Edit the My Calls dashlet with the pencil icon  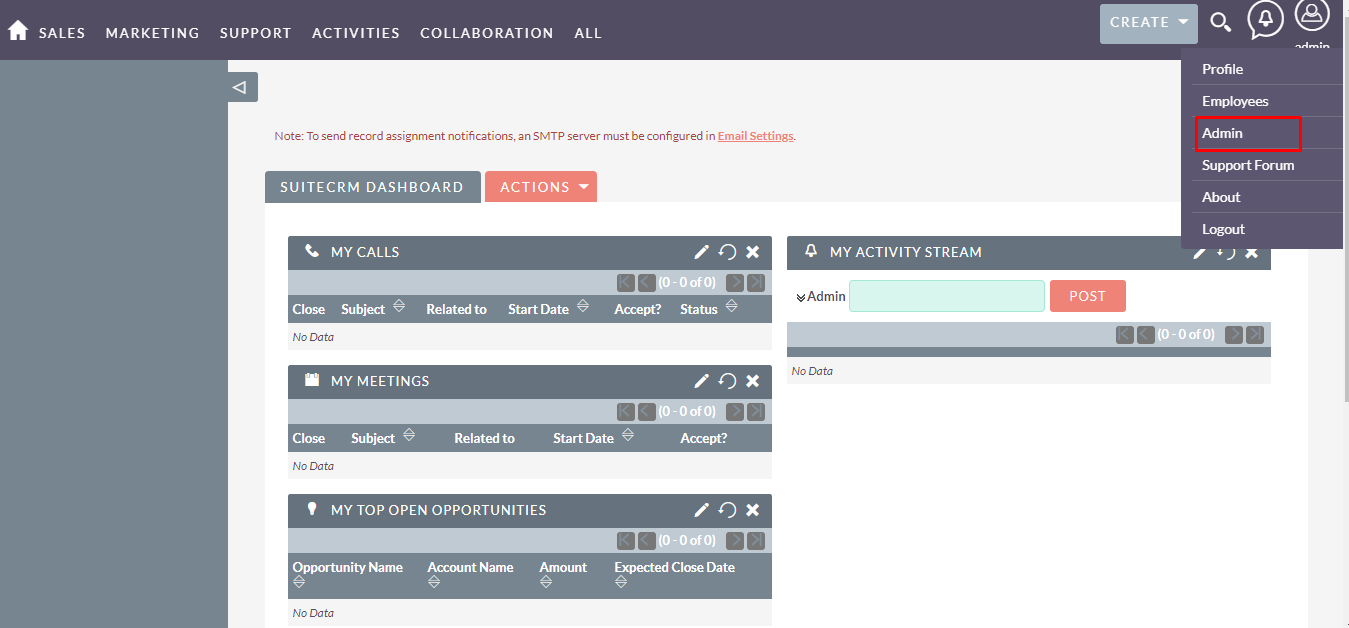coord(702,252)
